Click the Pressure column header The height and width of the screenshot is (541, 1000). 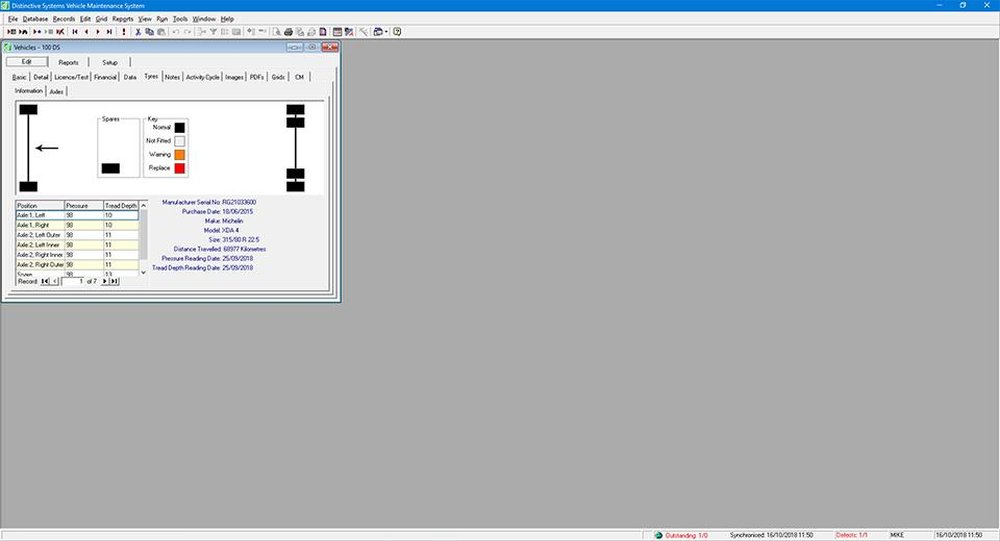(x=84, y=205)
